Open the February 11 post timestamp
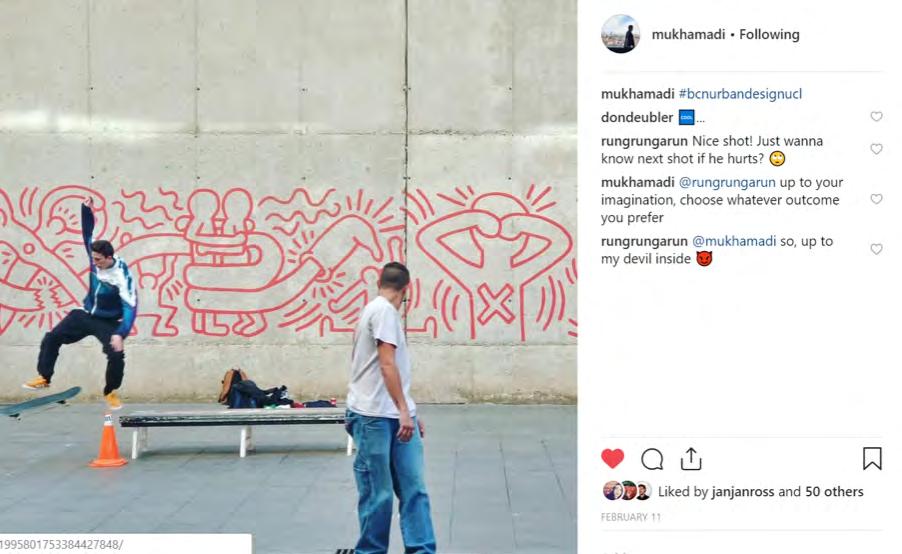 [631, 517]
